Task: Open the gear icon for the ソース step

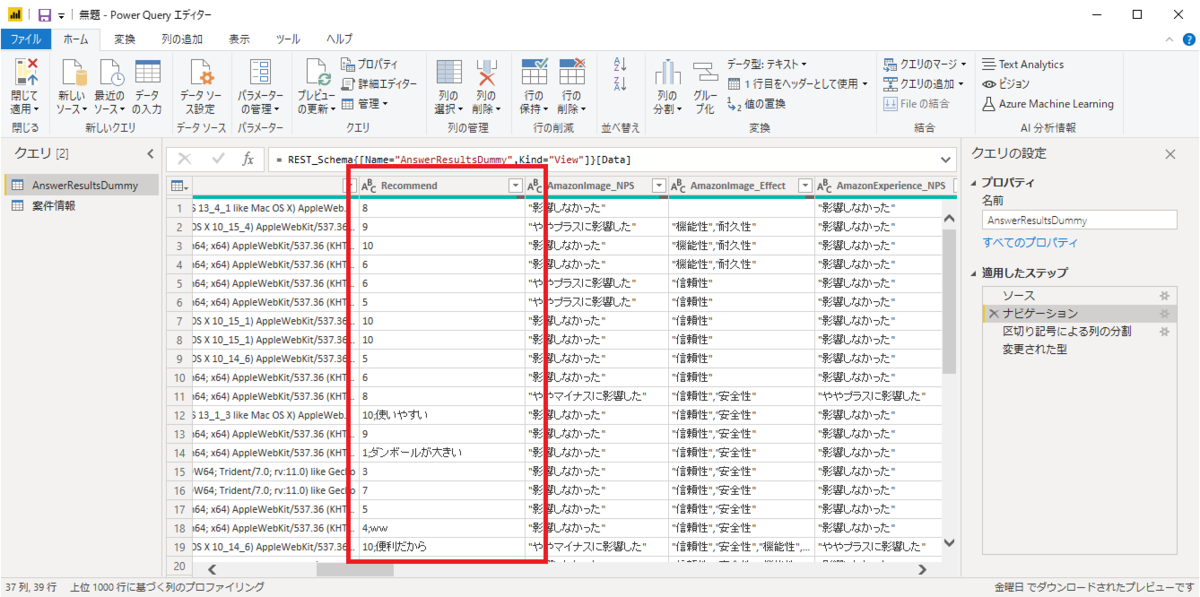Action: tap(1164, 297)
